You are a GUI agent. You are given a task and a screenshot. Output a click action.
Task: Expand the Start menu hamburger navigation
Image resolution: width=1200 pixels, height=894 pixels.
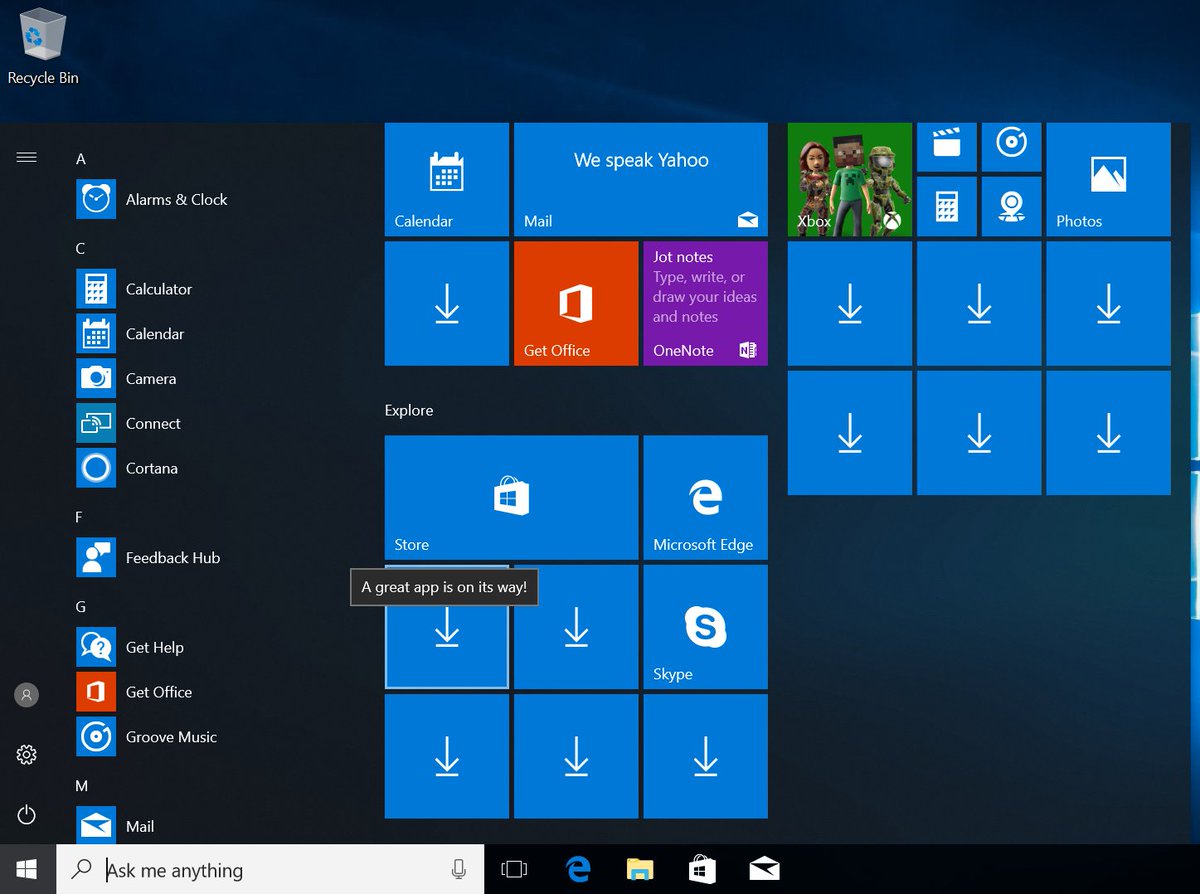tap(27, 157)
